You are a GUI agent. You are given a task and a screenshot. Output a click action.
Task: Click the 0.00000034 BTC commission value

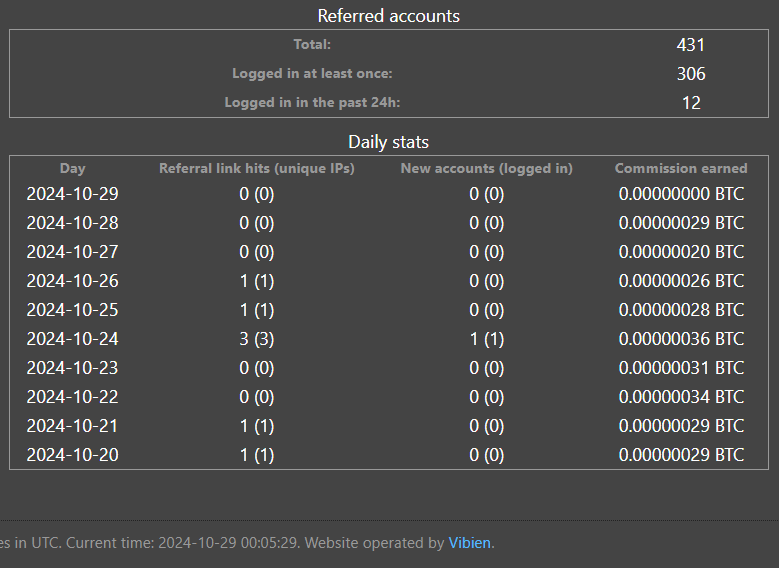point(681,397)
